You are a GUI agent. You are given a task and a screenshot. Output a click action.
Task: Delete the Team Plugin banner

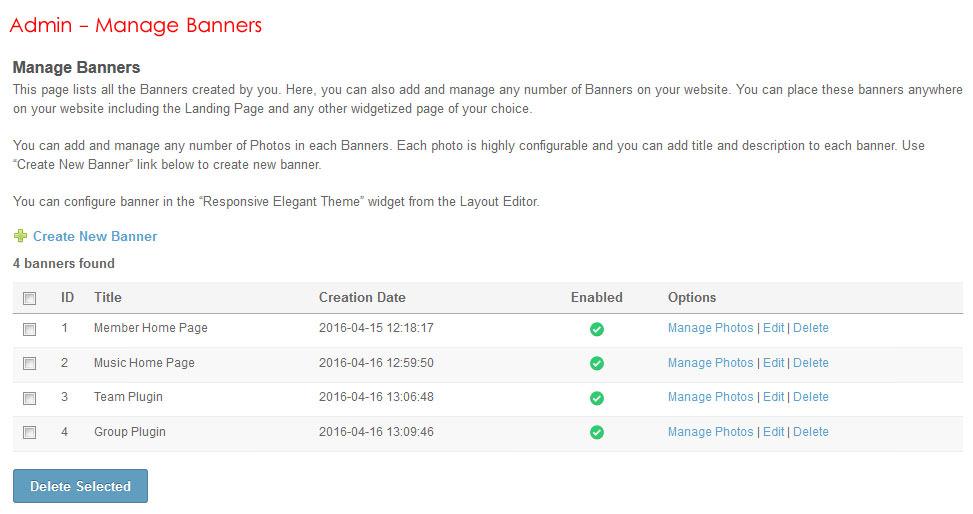coord(810,397)
